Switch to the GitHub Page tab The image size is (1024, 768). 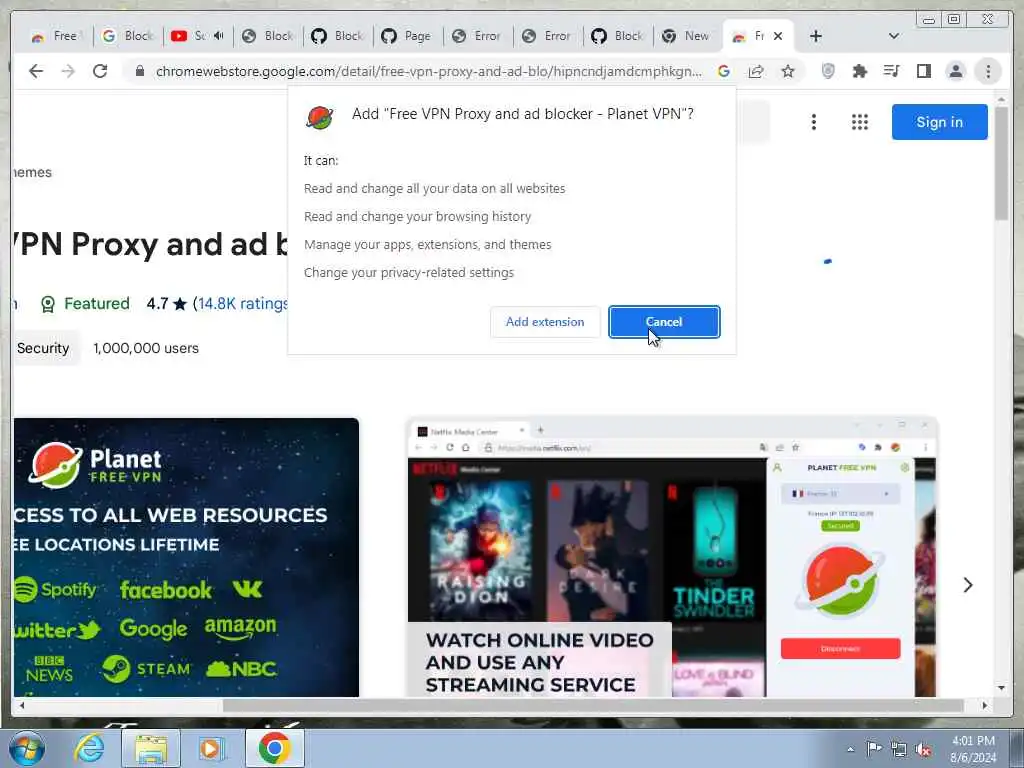(x=408, y=36)
